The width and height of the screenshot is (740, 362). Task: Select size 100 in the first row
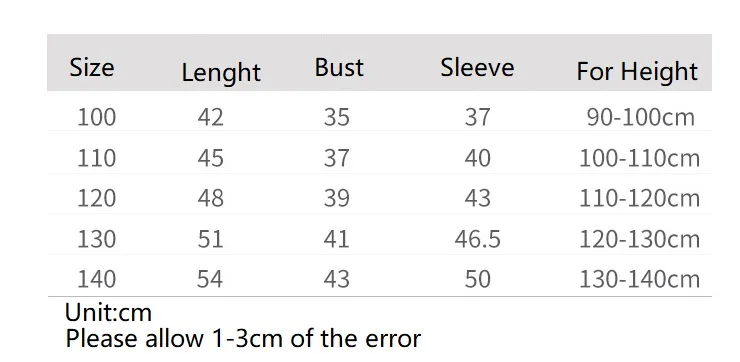[96, 117]
